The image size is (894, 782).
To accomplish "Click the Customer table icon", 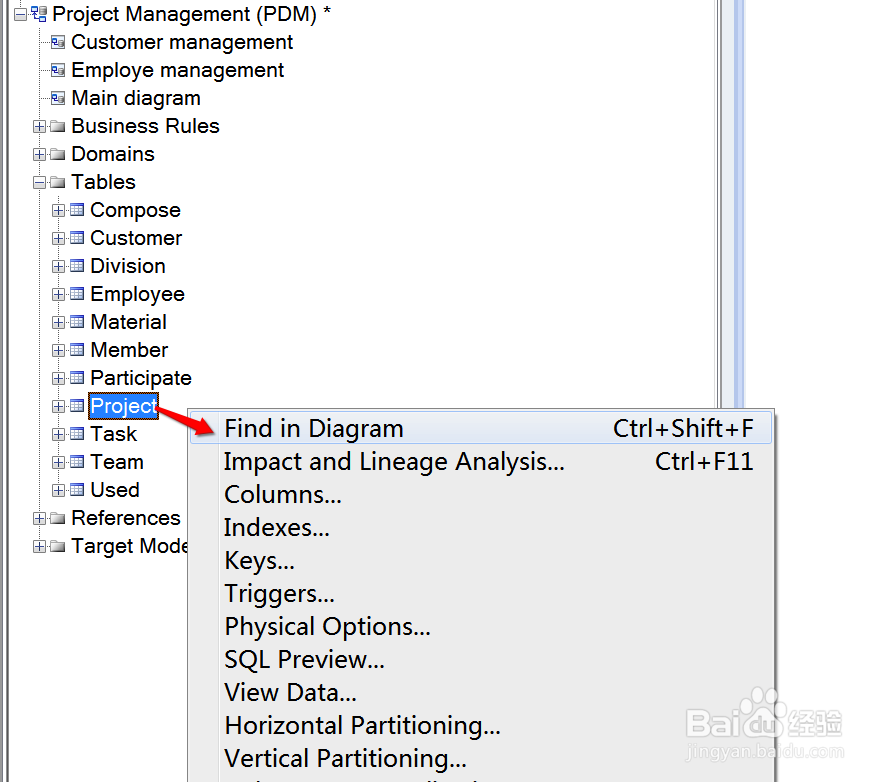I will coord(77,238).
